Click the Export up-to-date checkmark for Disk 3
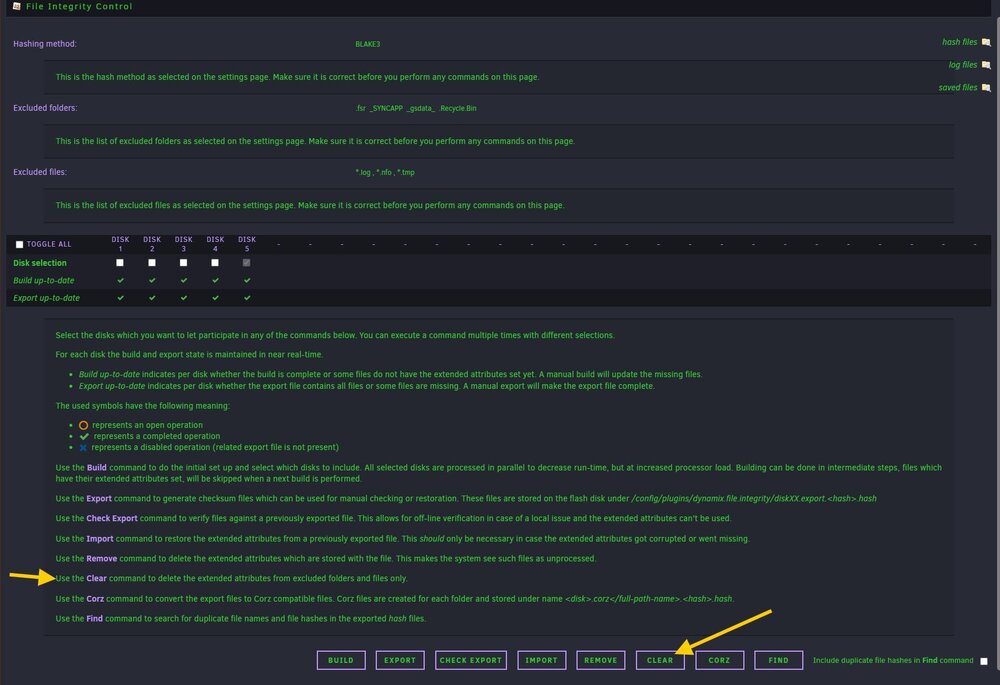The width and height of the screenshot is (1000, 685). [x=184, y=298]
